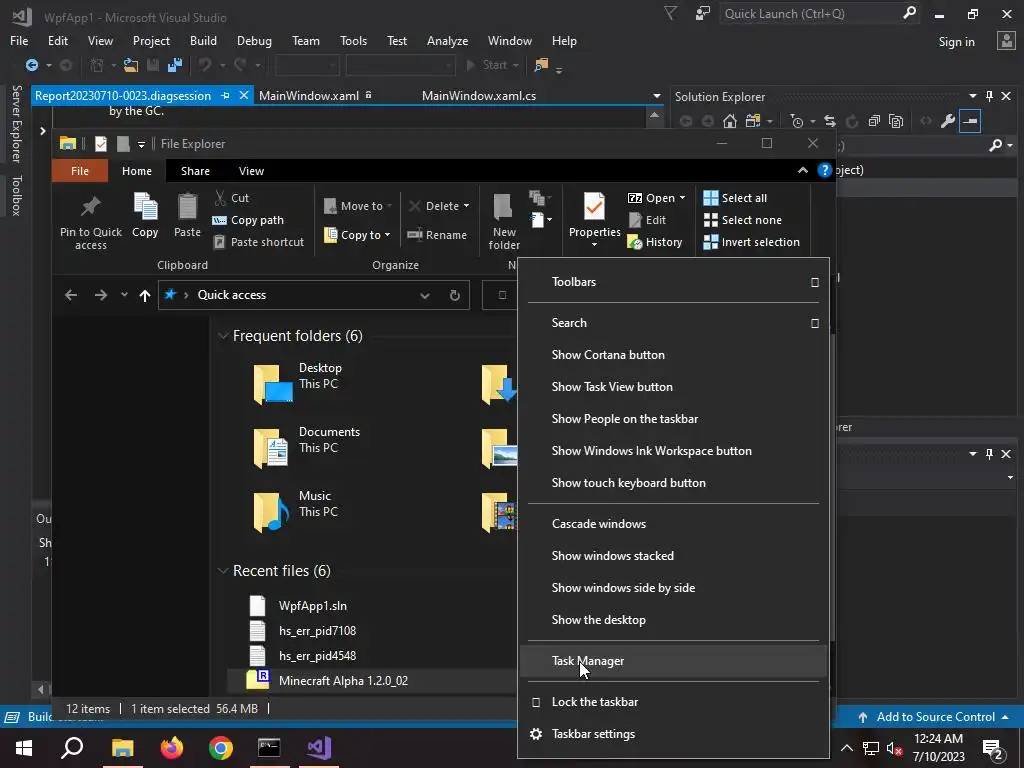Image resolution: width=1024 pixels, height=768 pixels.
Task: Click History in the Open group
Action: (x=655, y=242)
